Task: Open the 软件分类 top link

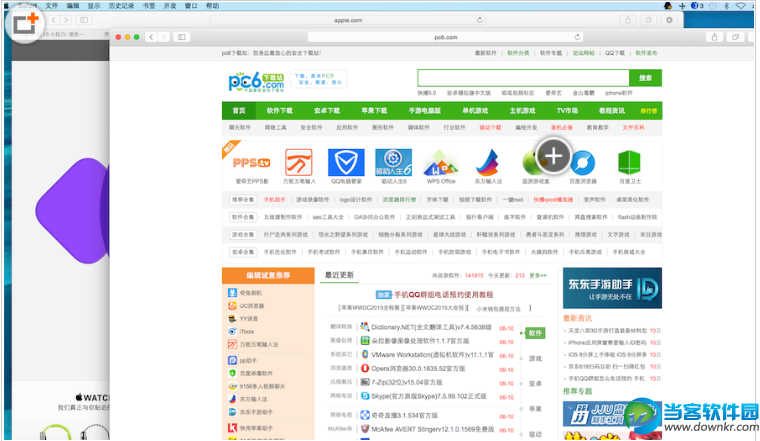Action: click(518, 53)
